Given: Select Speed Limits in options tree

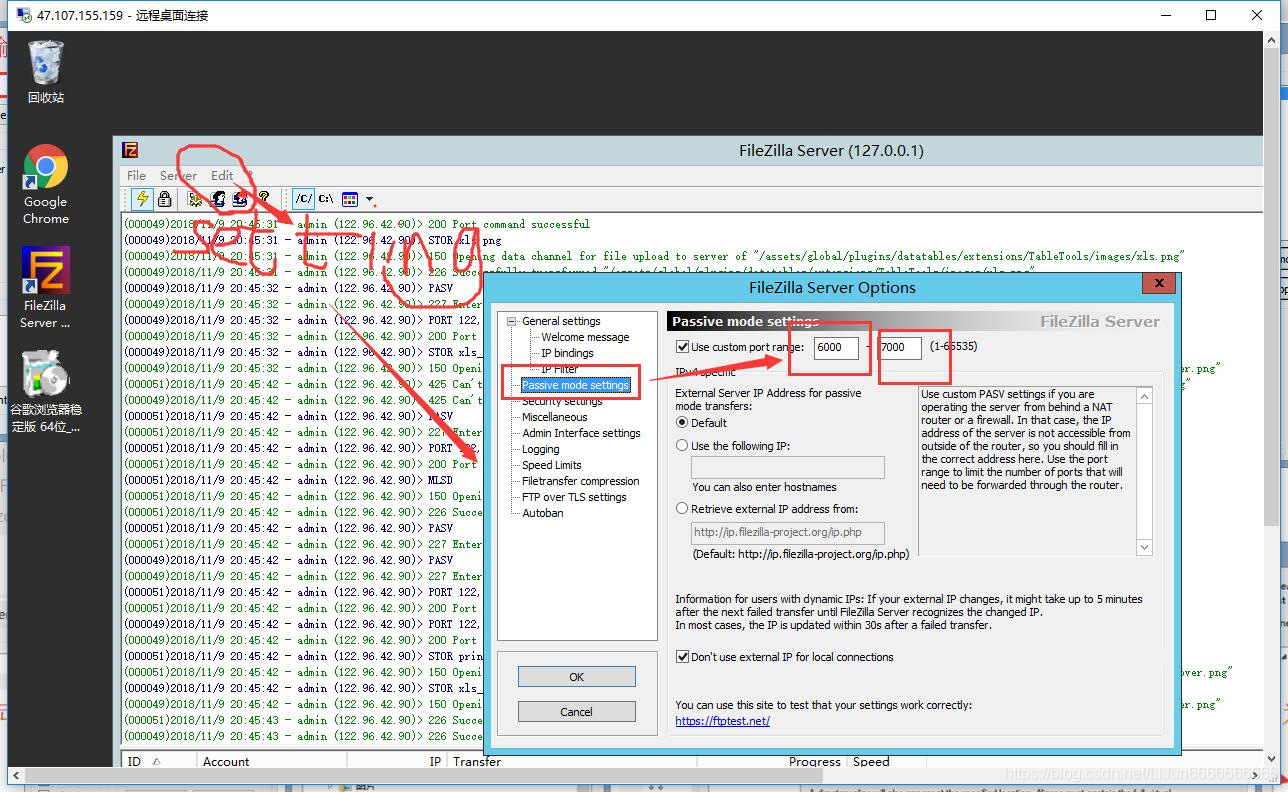Looking at the screenshot, I should pyautogui.click(x=552, y=465).
